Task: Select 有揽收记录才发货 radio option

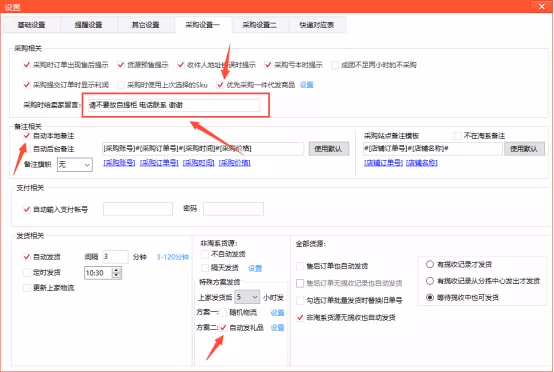Action: (430, 264)
